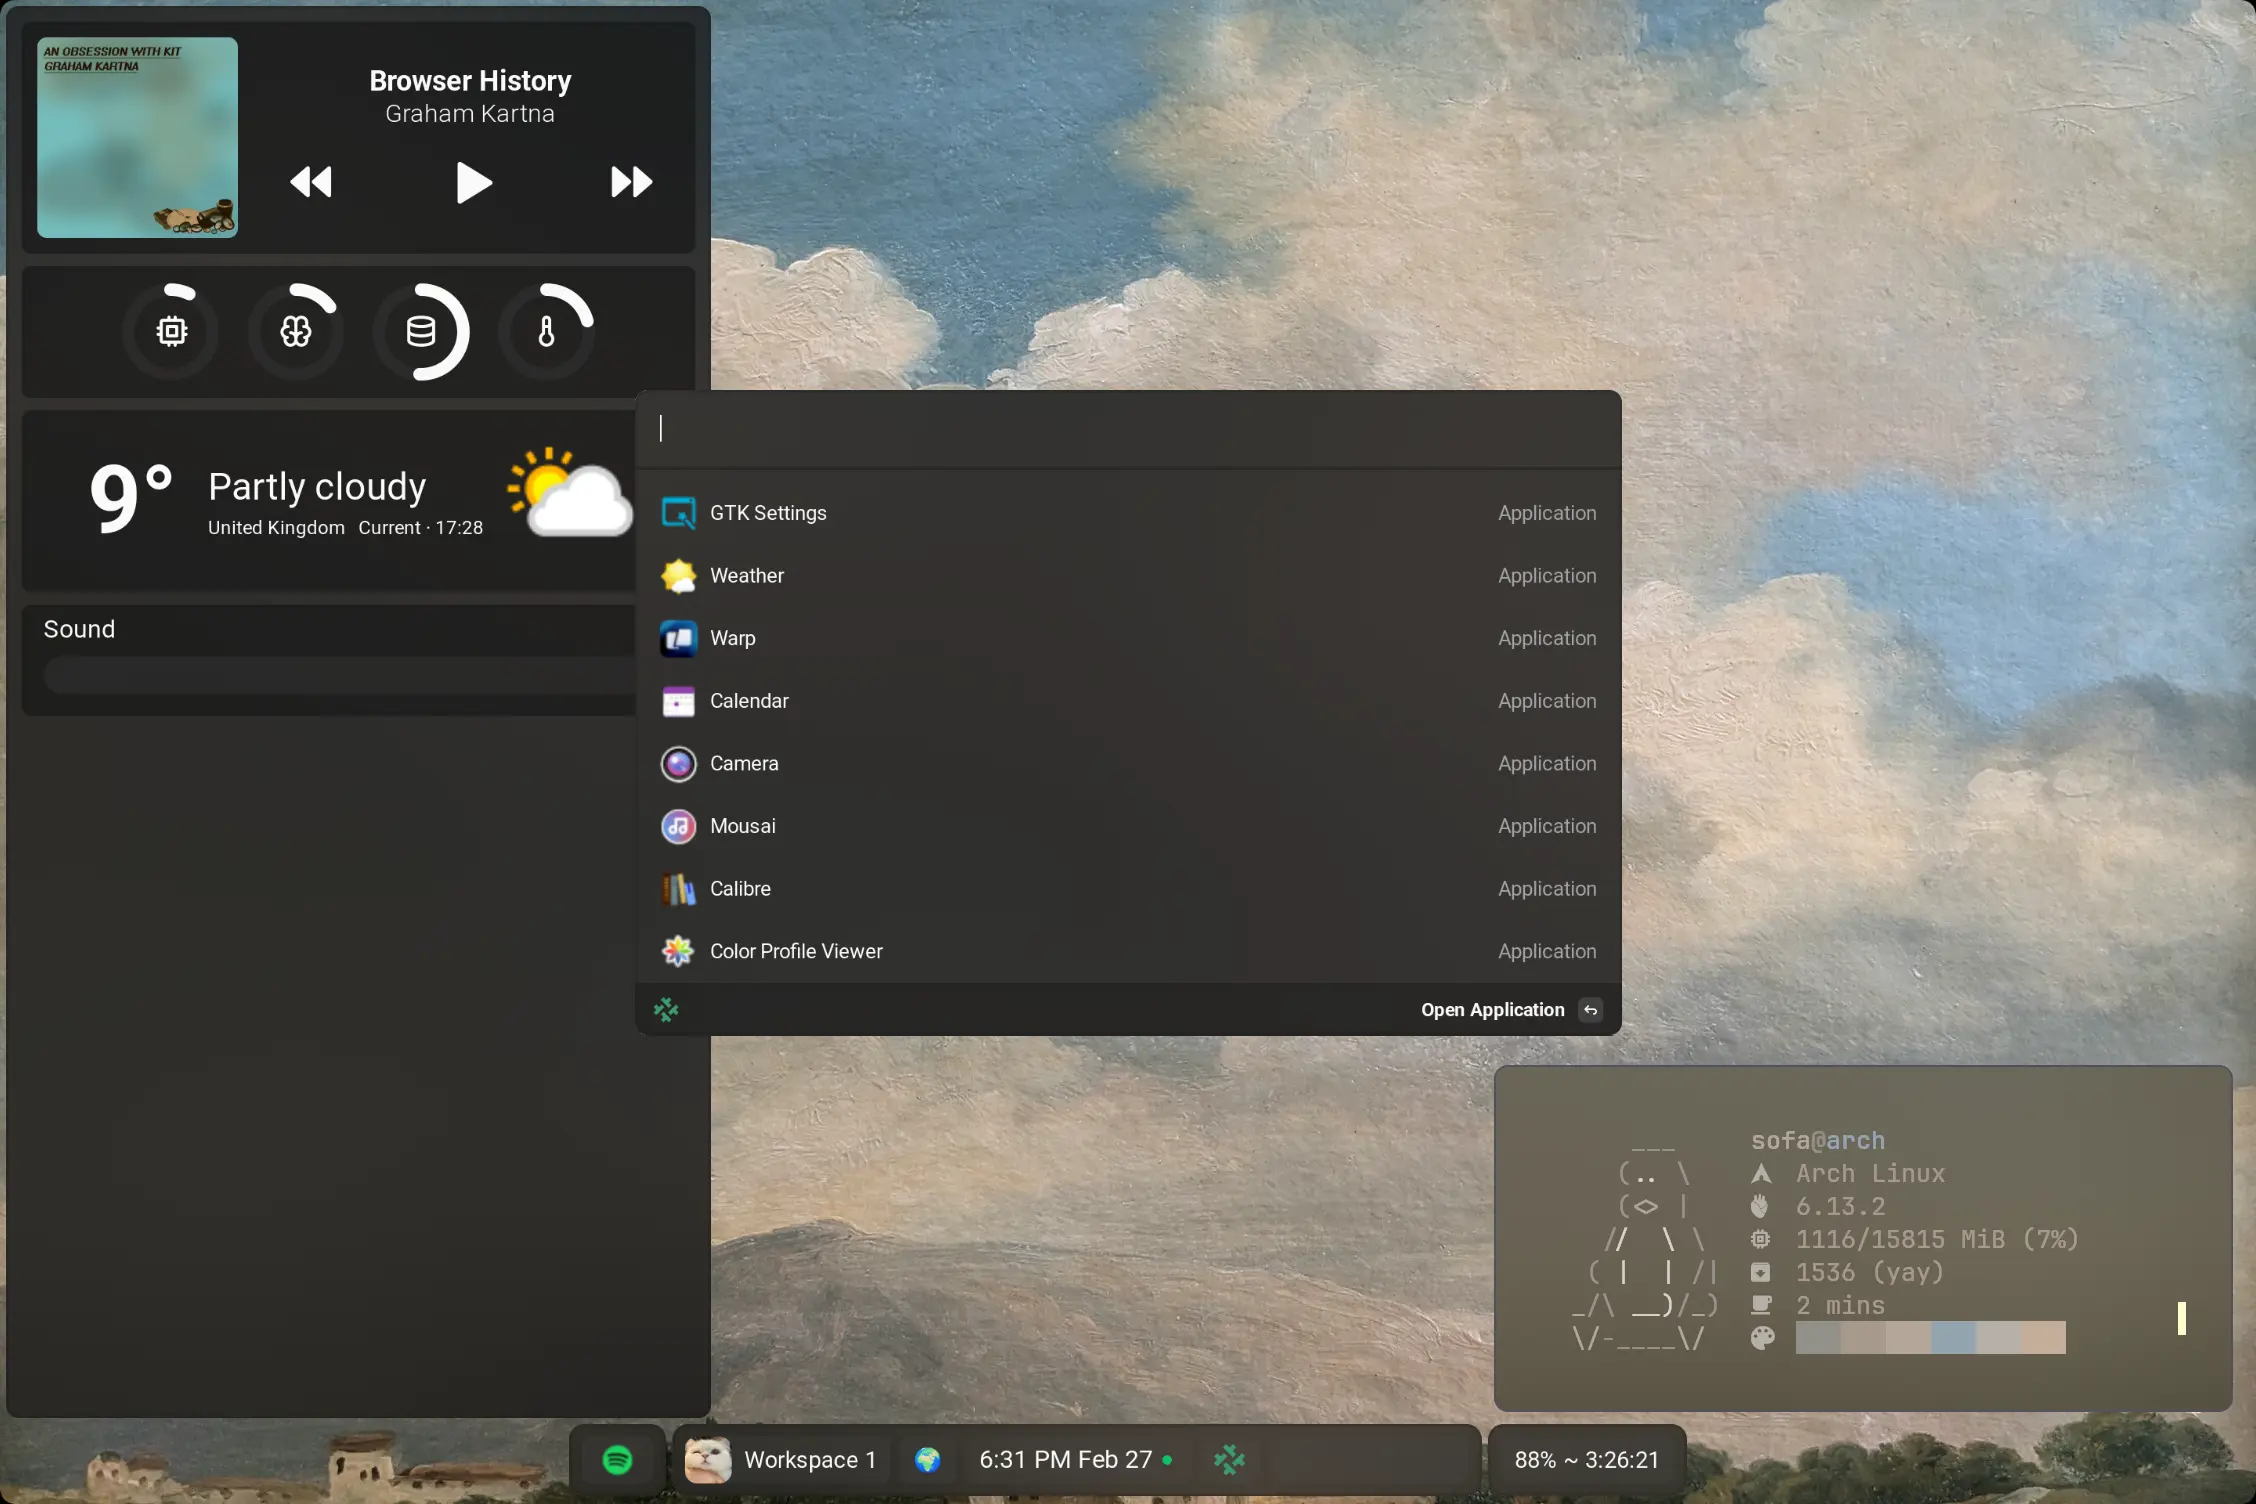Image resolution: width=2256 pixels, height=1504 pixels.
Task: Skip to the next track
Action: tap(631, 182)
